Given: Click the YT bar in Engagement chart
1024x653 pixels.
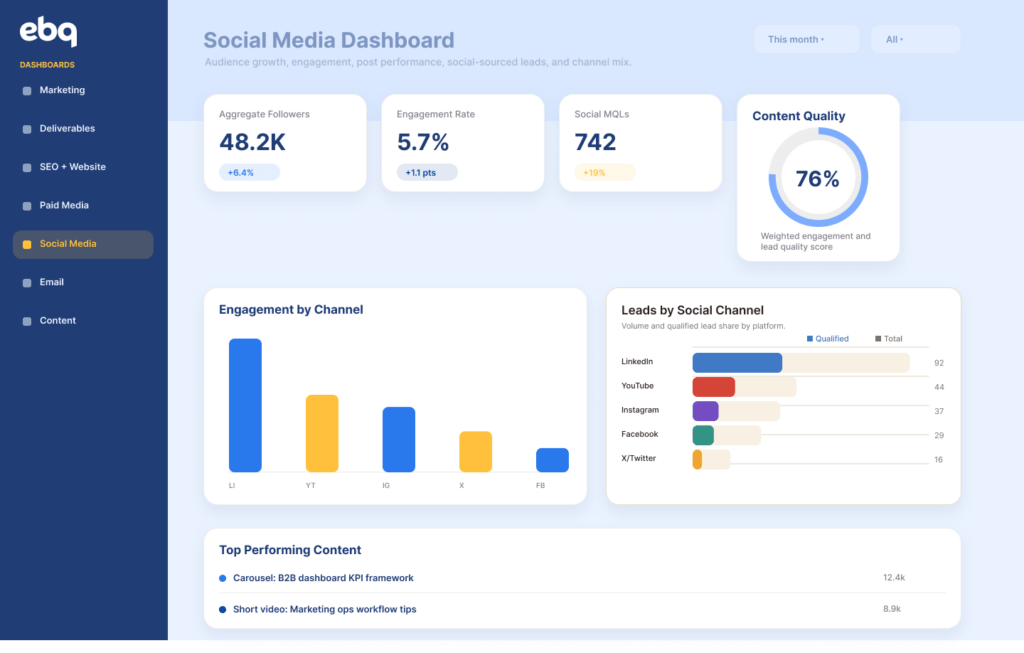Looking at the screenshot, I should pos(322,433).
